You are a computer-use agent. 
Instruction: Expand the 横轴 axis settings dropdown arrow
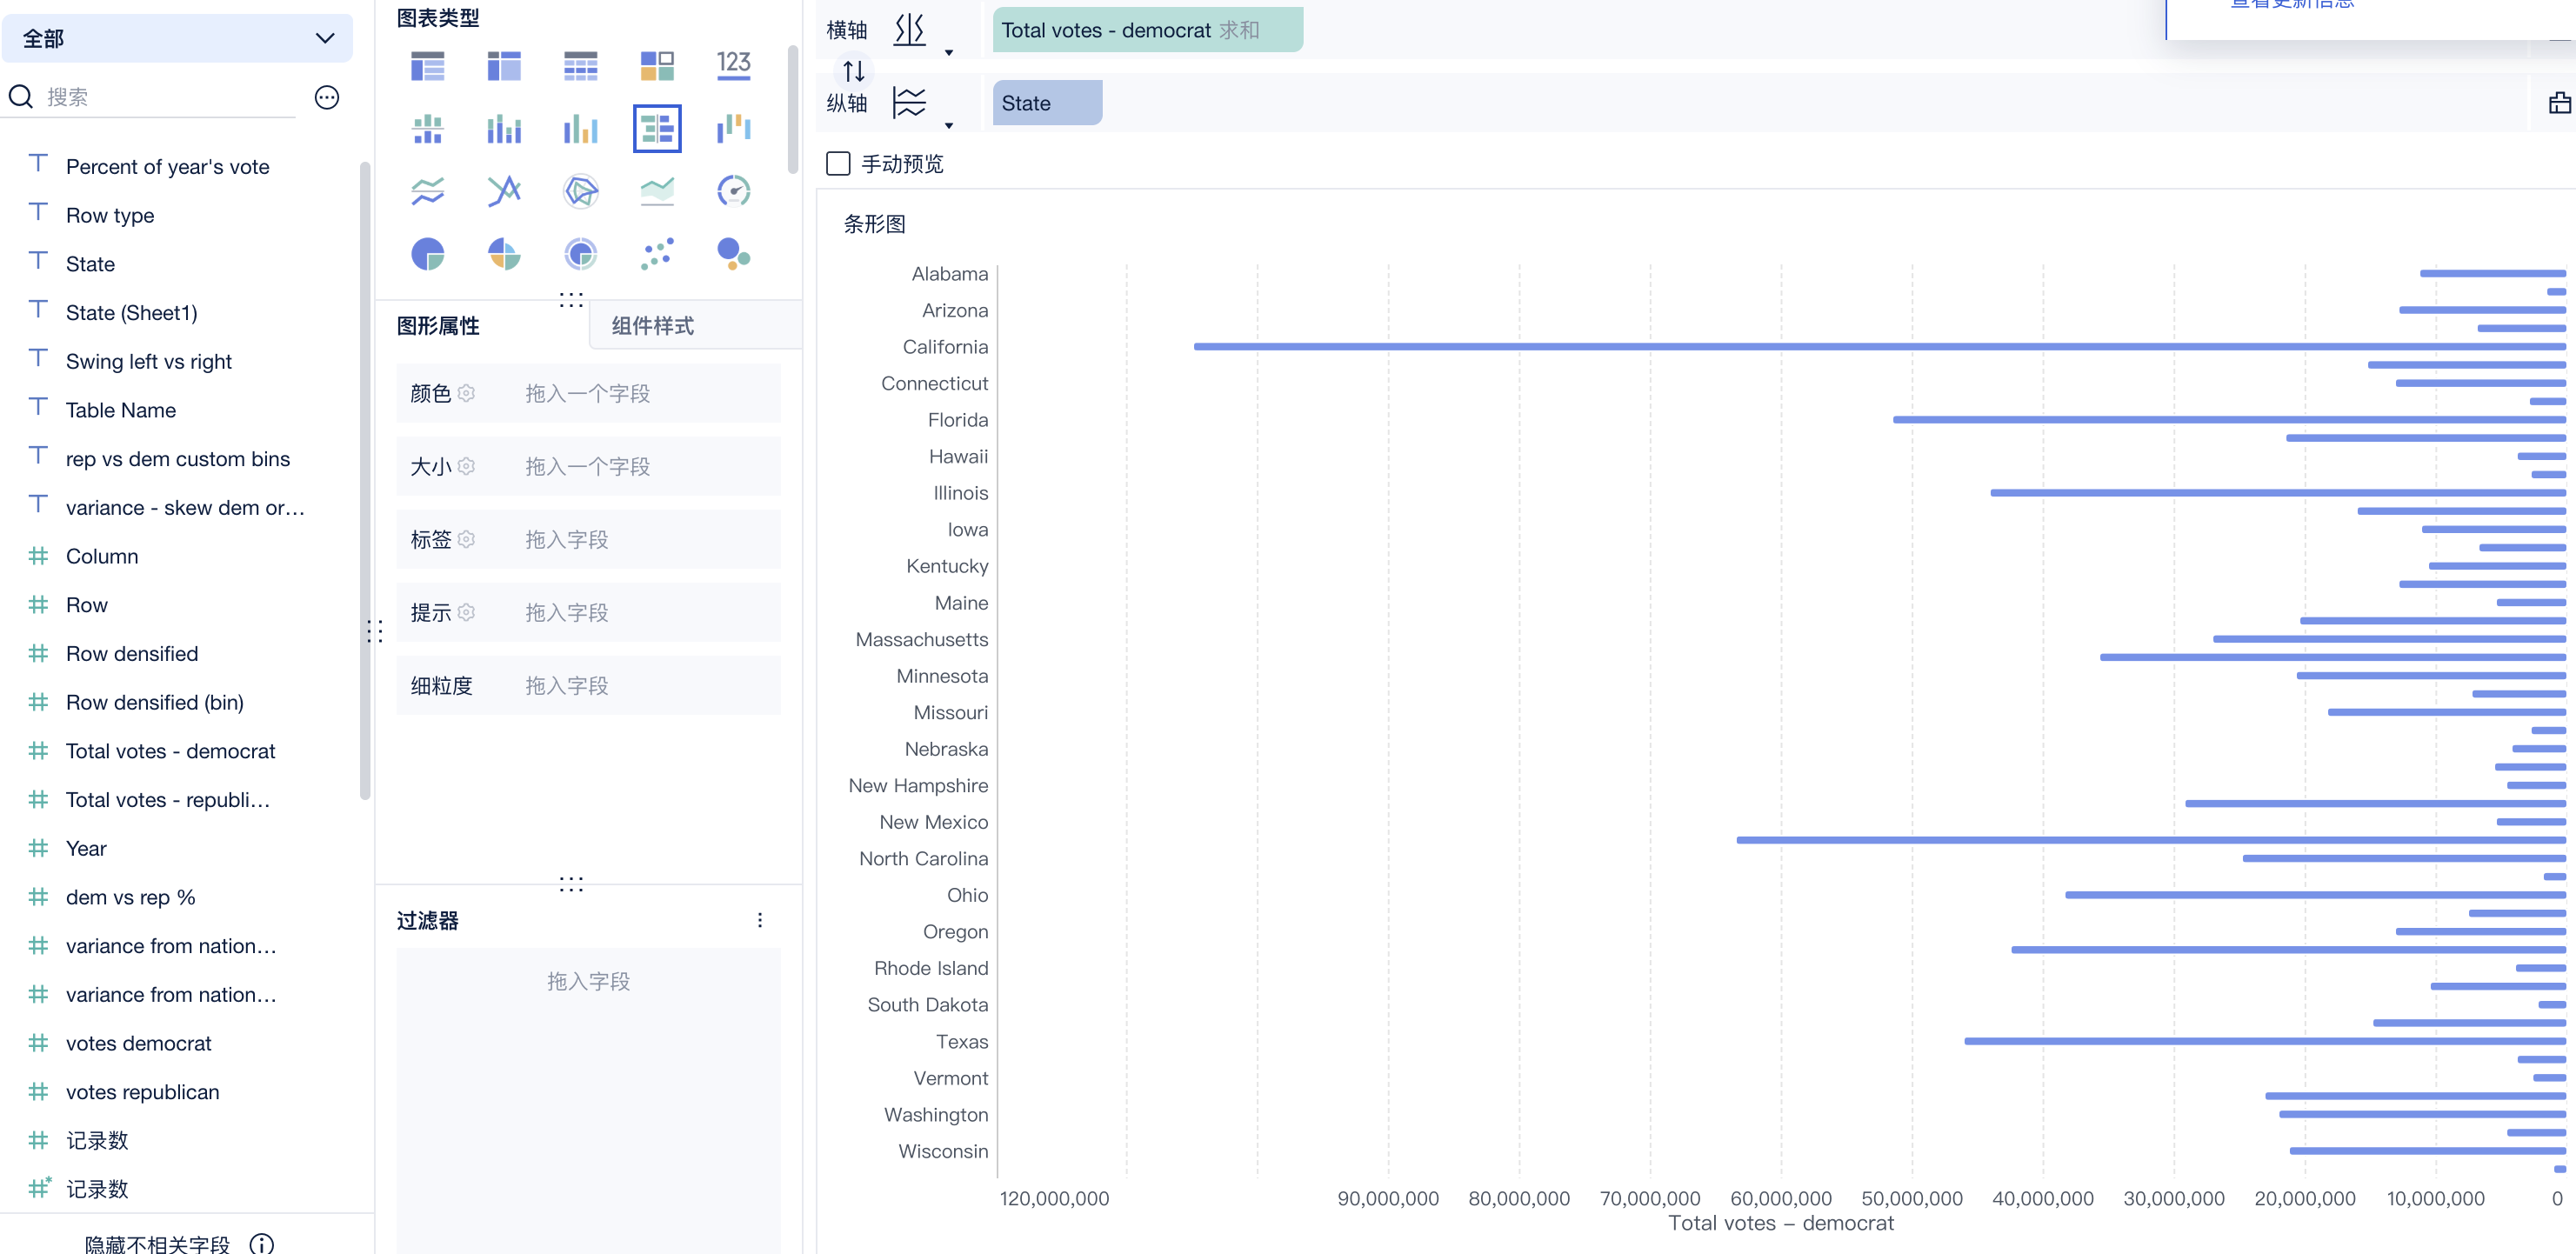[949, 53]
